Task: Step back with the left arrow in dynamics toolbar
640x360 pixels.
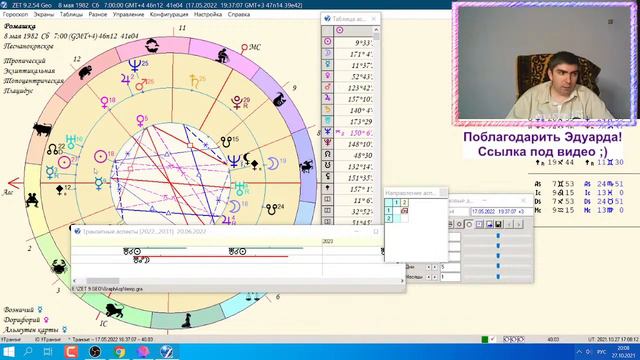Action: pos(509,224)
